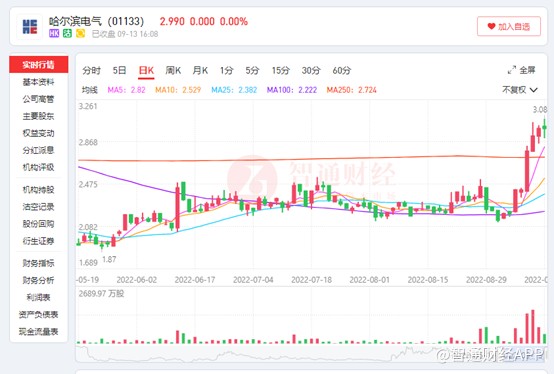Select the 60分 interval tab
This screenshot has width=554, height=374.
[342, 70]
